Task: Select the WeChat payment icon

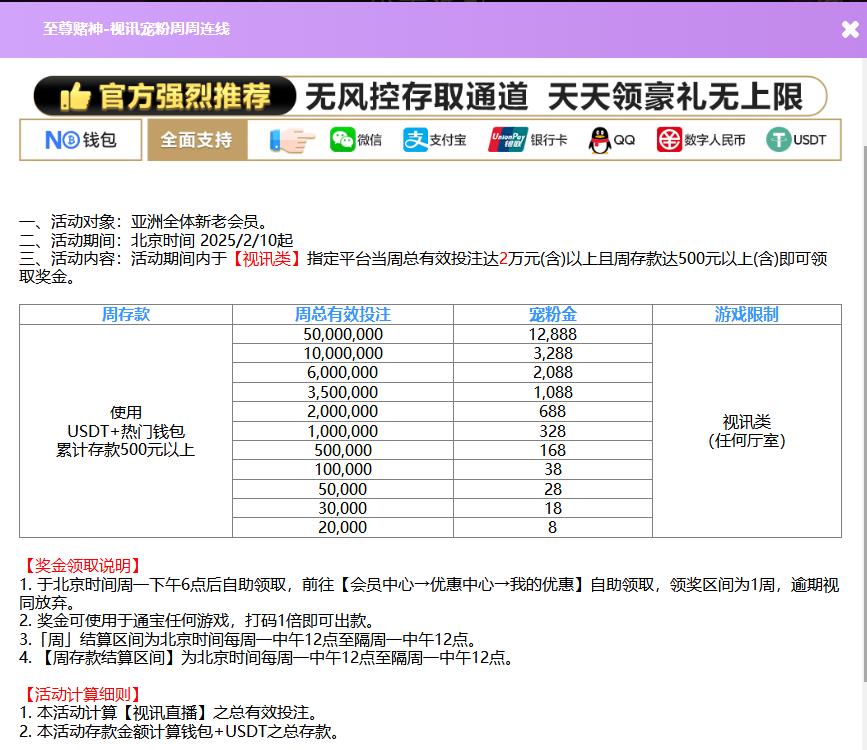Action: click(343, 140)
